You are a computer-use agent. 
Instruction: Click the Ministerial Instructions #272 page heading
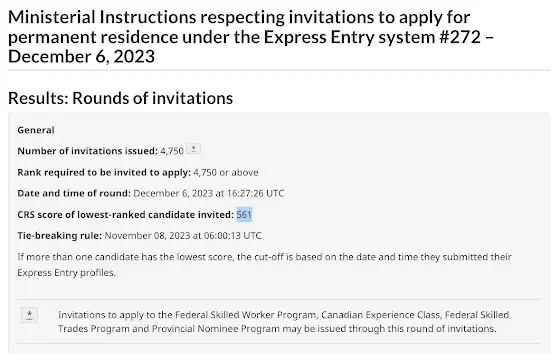pos(251,37)
